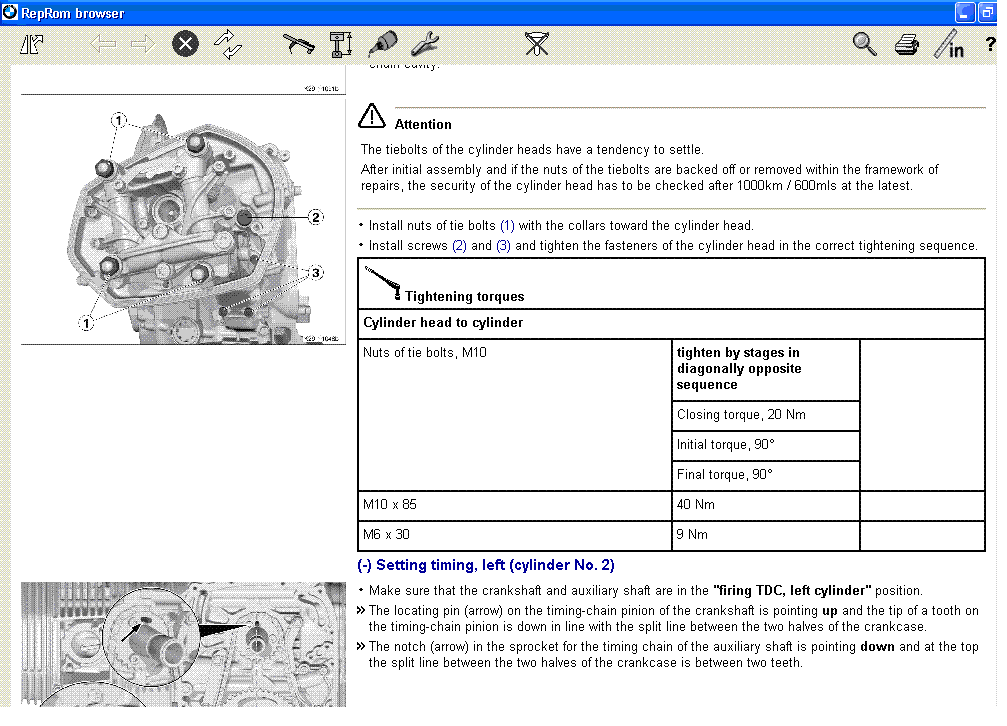This screenshot has height=726, width=1007.
Task: Open search with the magnifying glass
Action: (864, 44)
